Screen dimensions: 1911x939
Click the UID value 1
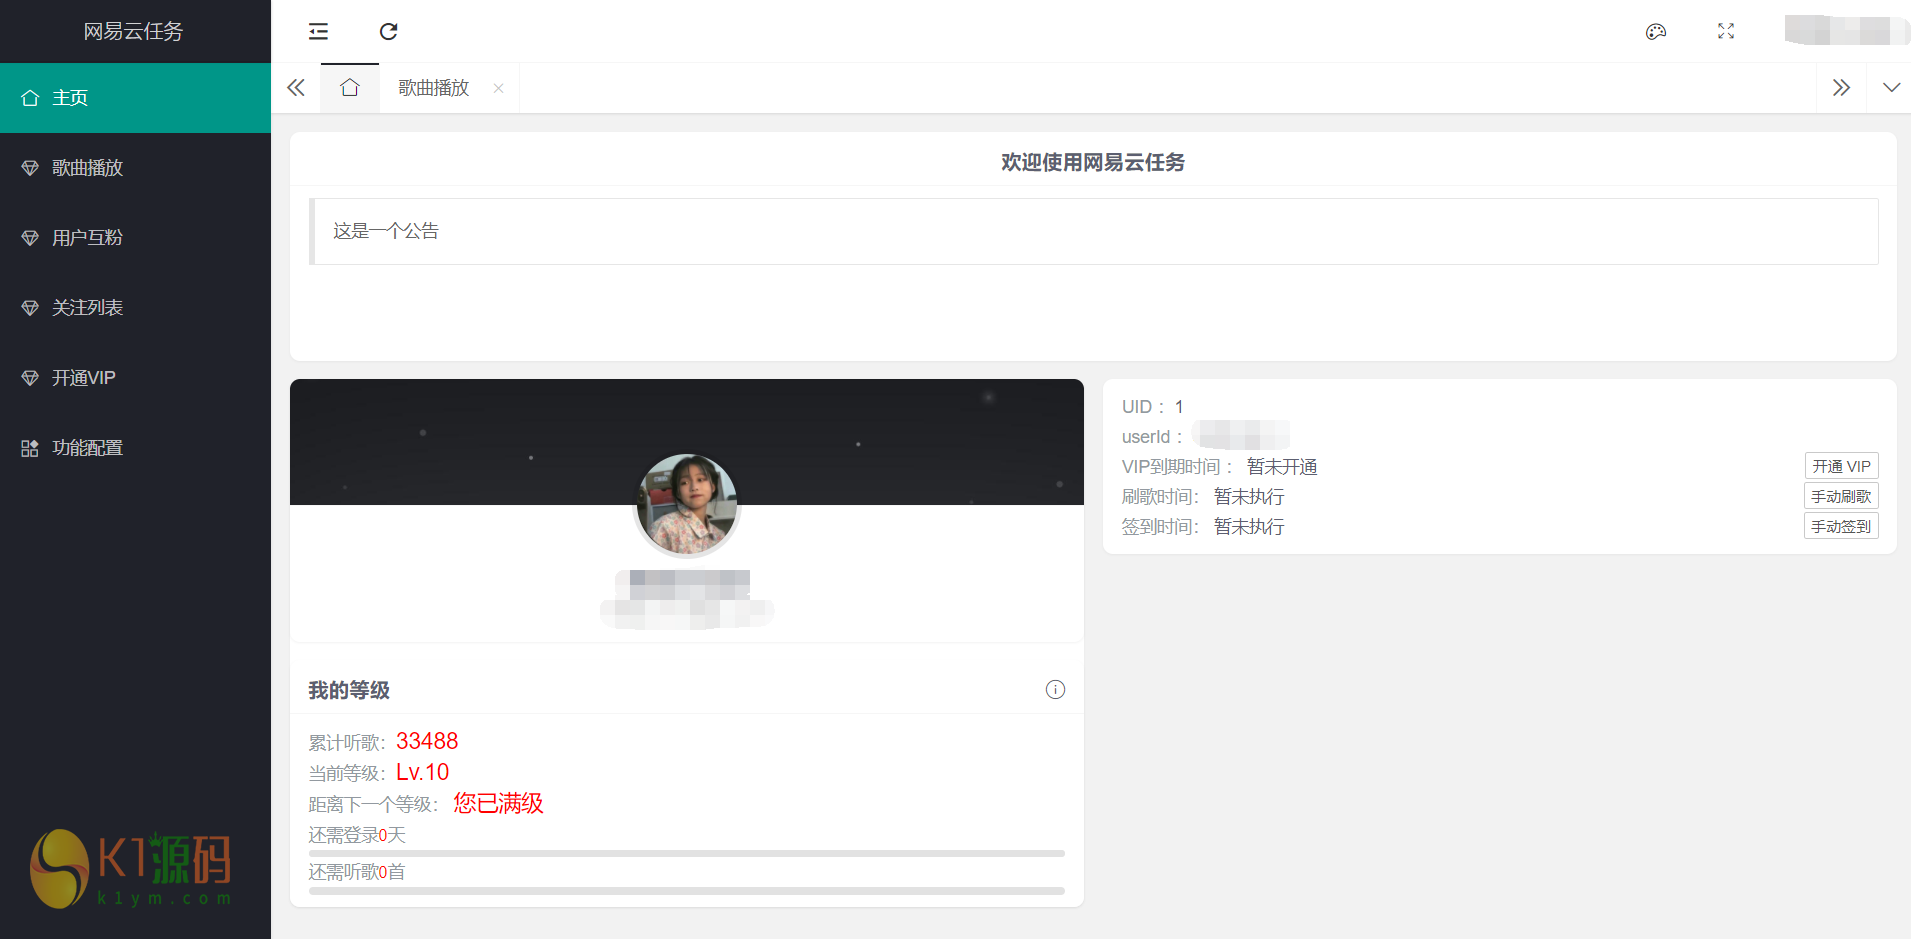pyautogui.click(x=1179, y=407)
